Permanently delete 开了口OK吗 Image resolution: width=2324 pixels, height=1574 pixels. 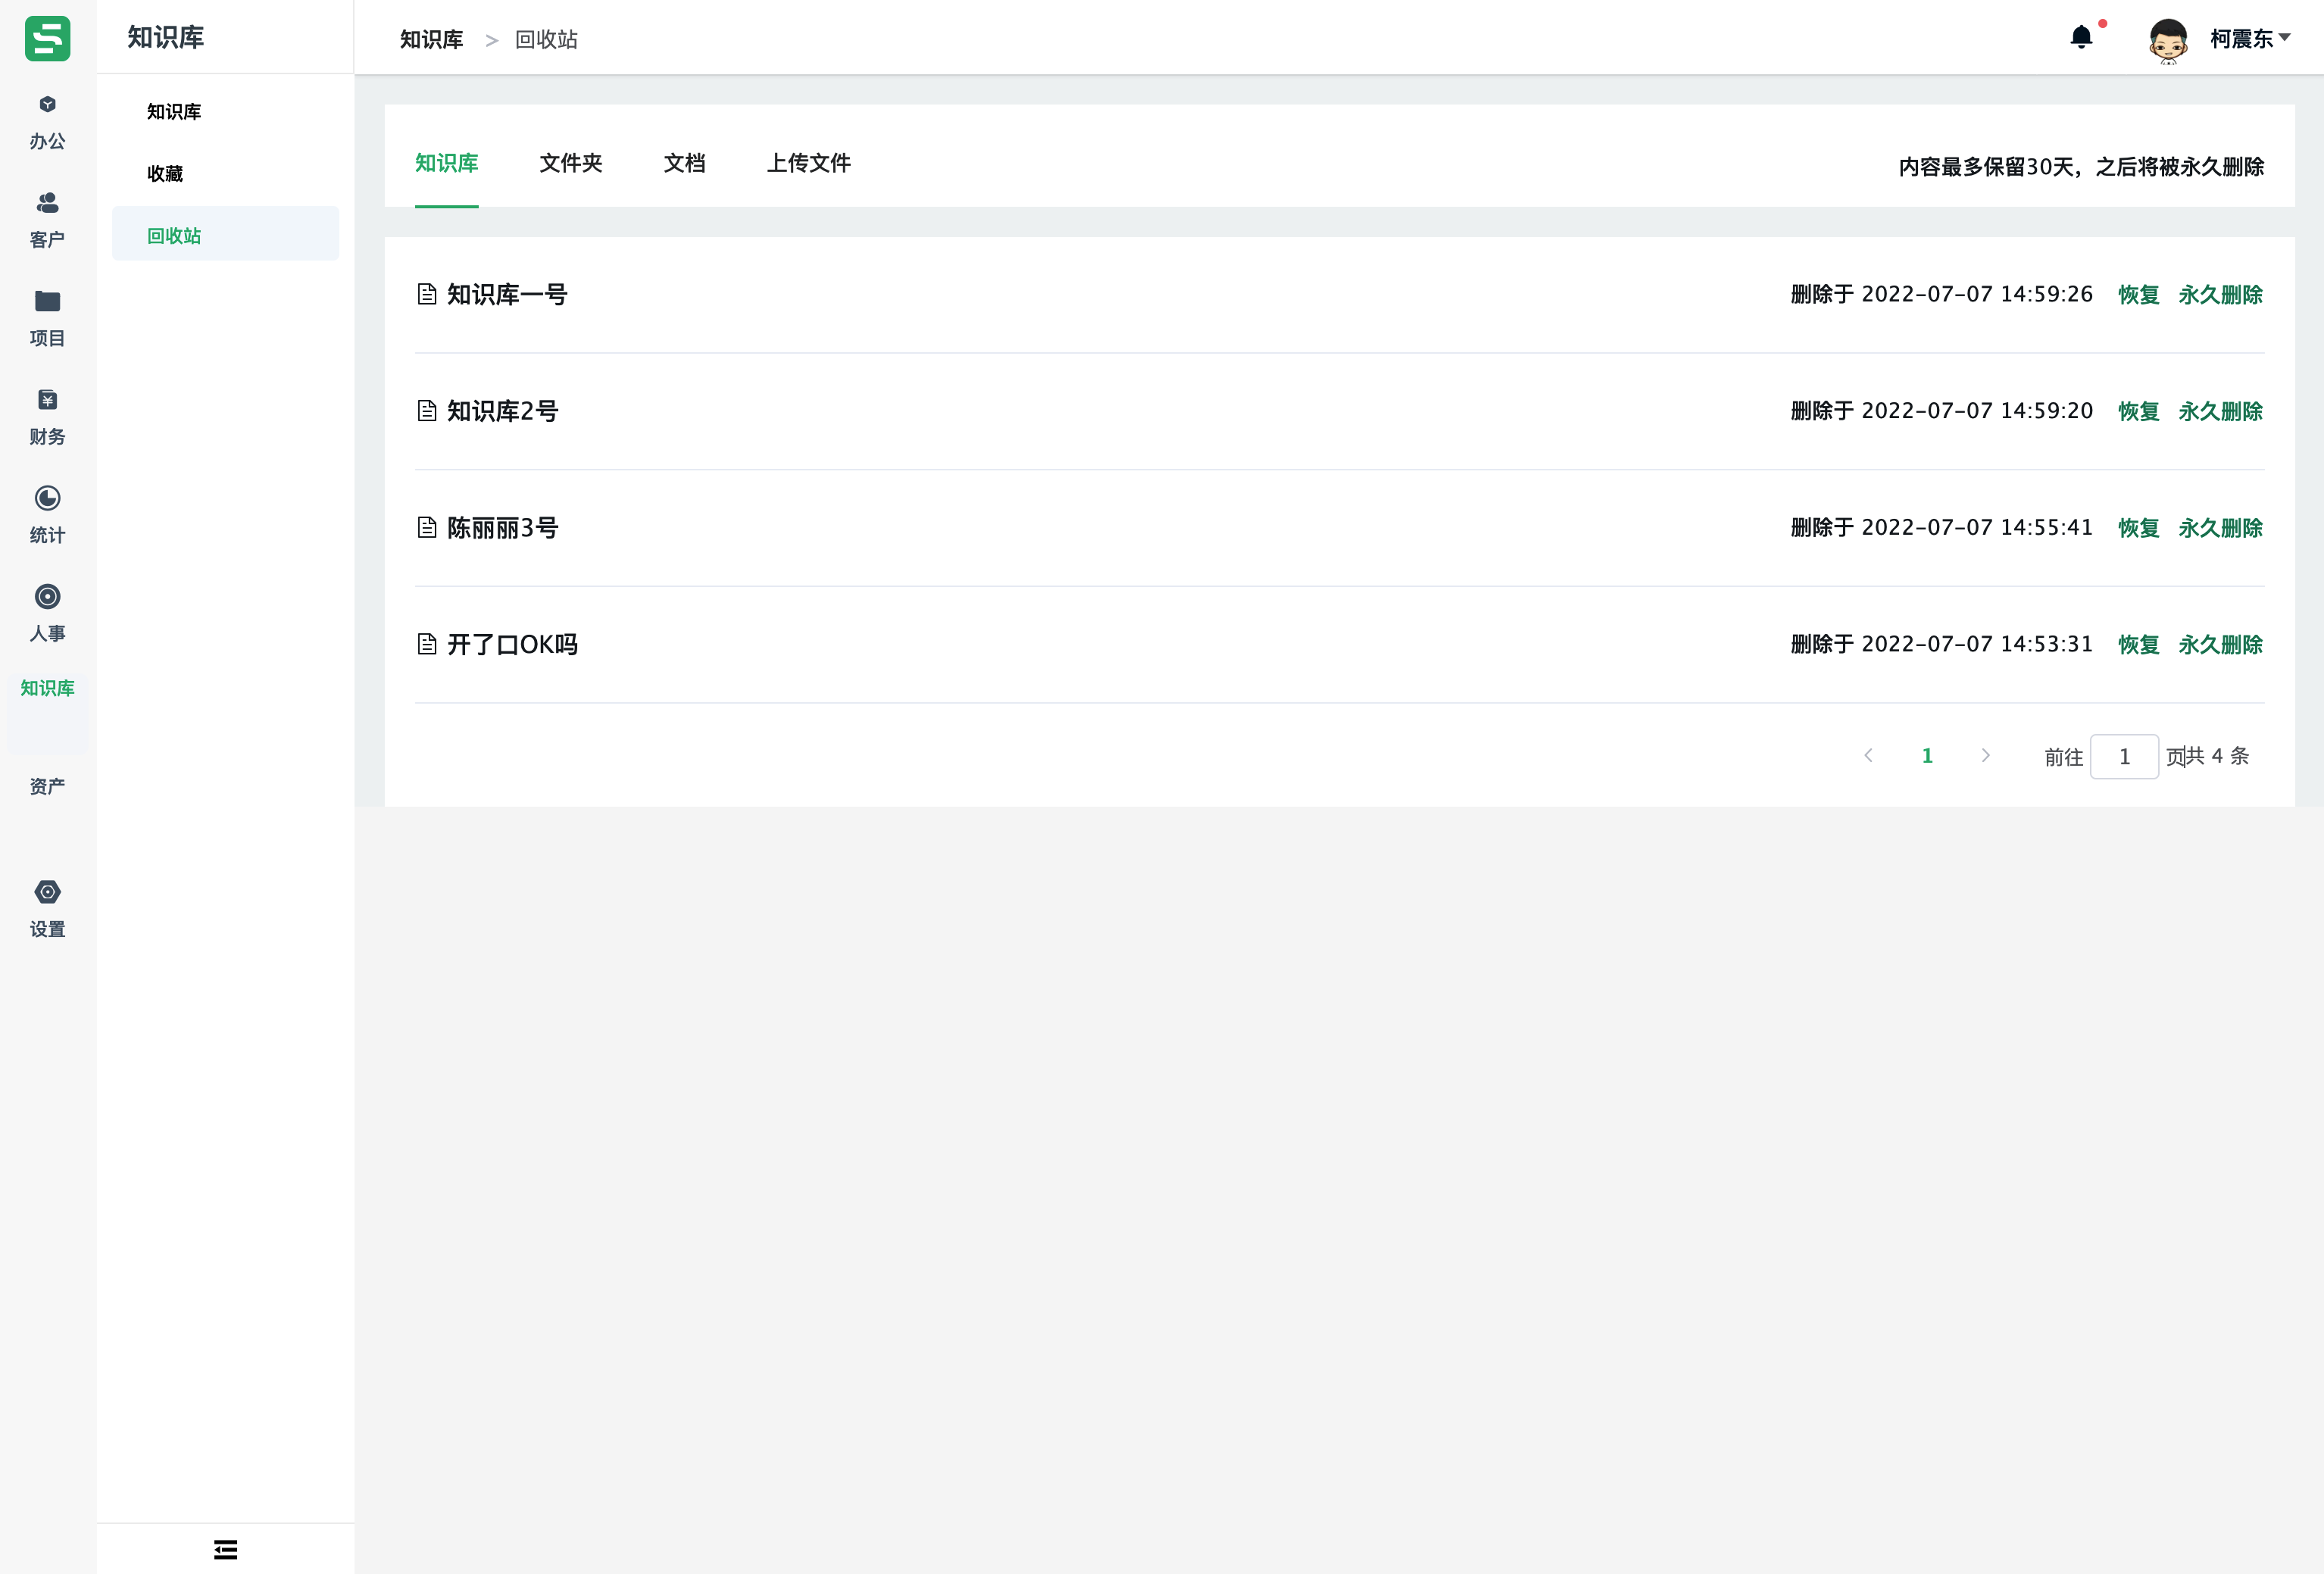pos(2221,645)
